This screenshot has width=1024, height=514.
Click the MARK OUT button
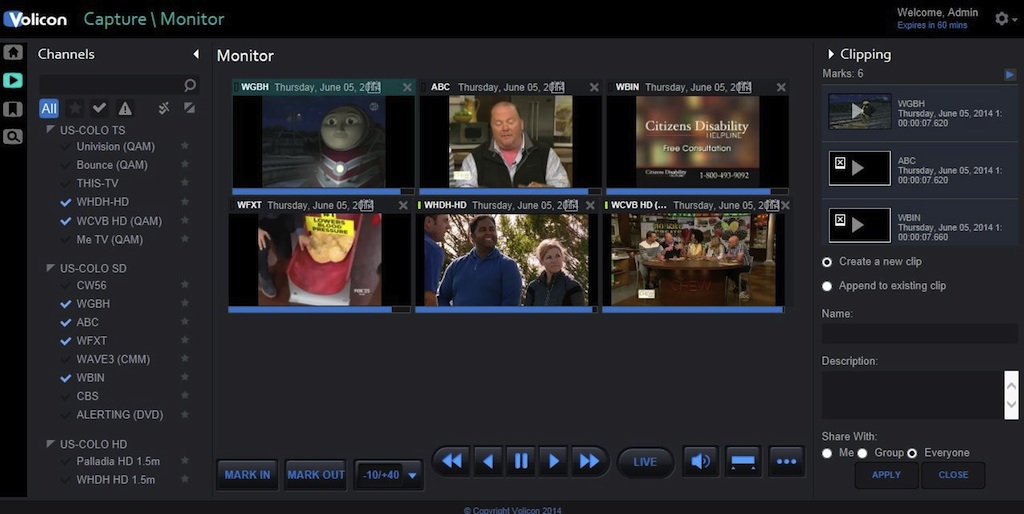tap(316, 475)
